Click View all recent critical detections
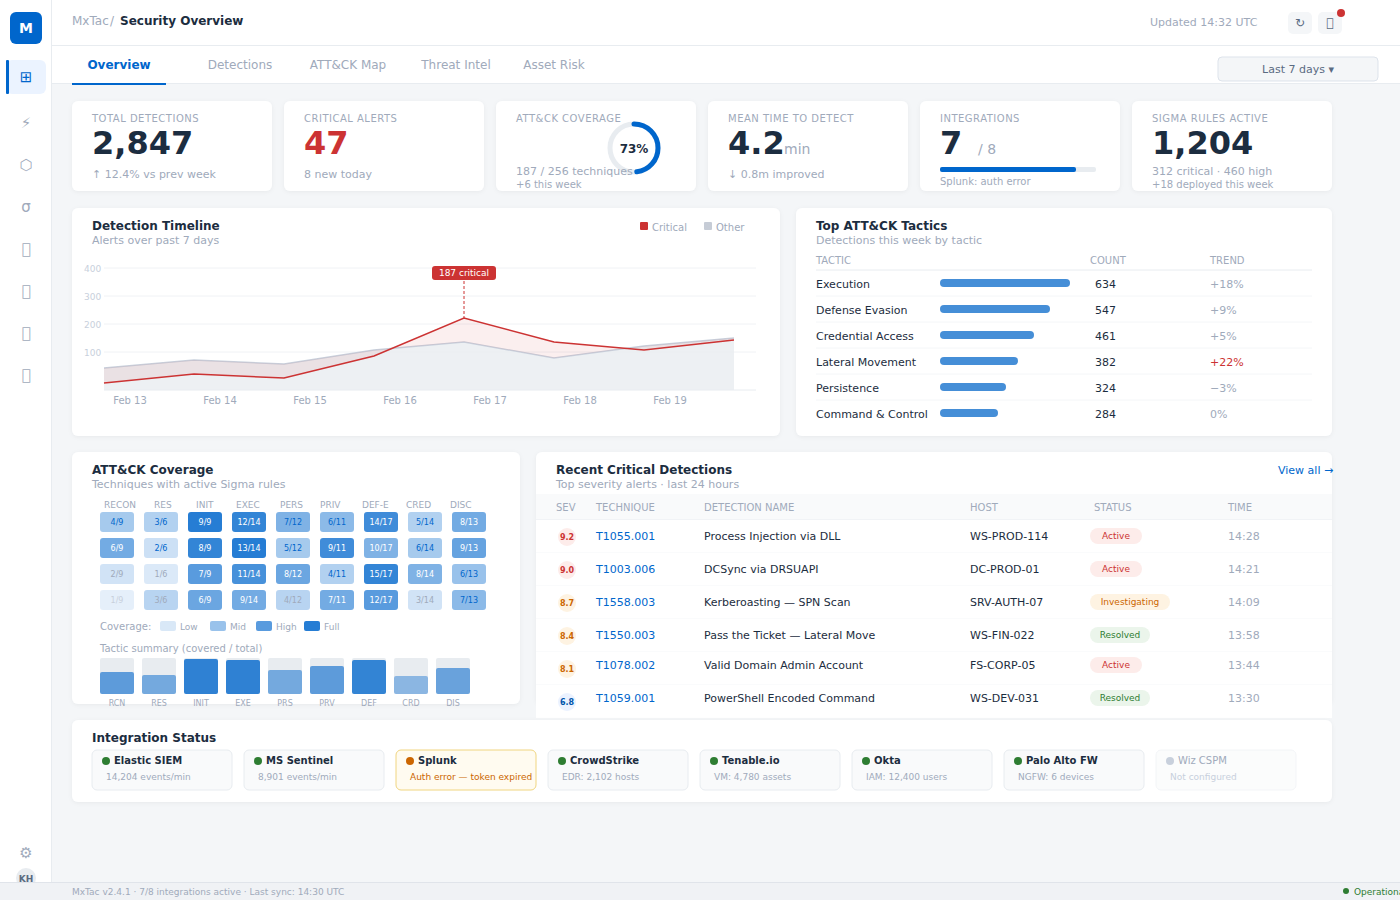 pos(1304,469)
